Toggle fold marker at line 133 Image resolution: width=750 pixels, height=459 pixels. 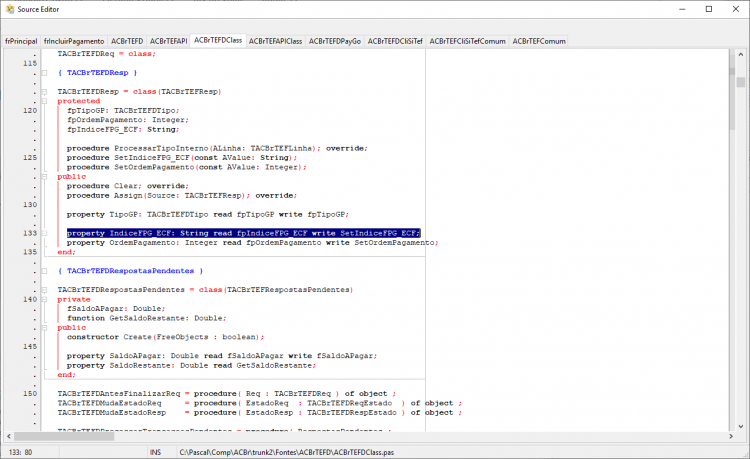pos(44,233)
